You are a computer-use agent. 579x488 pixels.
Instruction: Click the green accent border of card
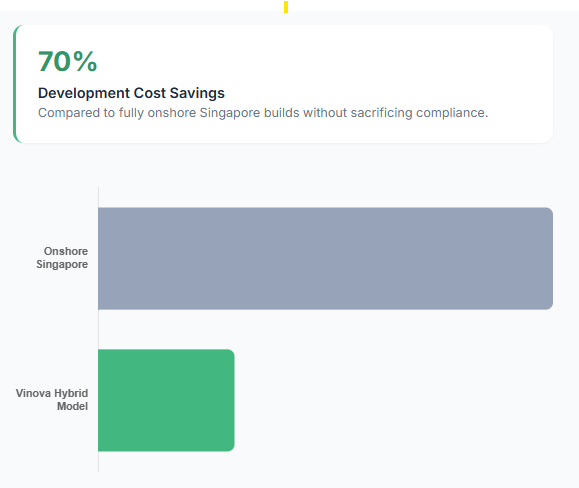click(x=15, y=84)
